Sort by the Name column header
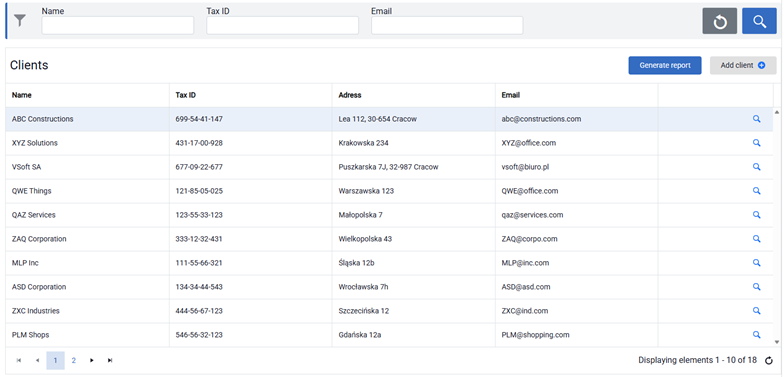The image size is (784, 377). coord(88,95)
